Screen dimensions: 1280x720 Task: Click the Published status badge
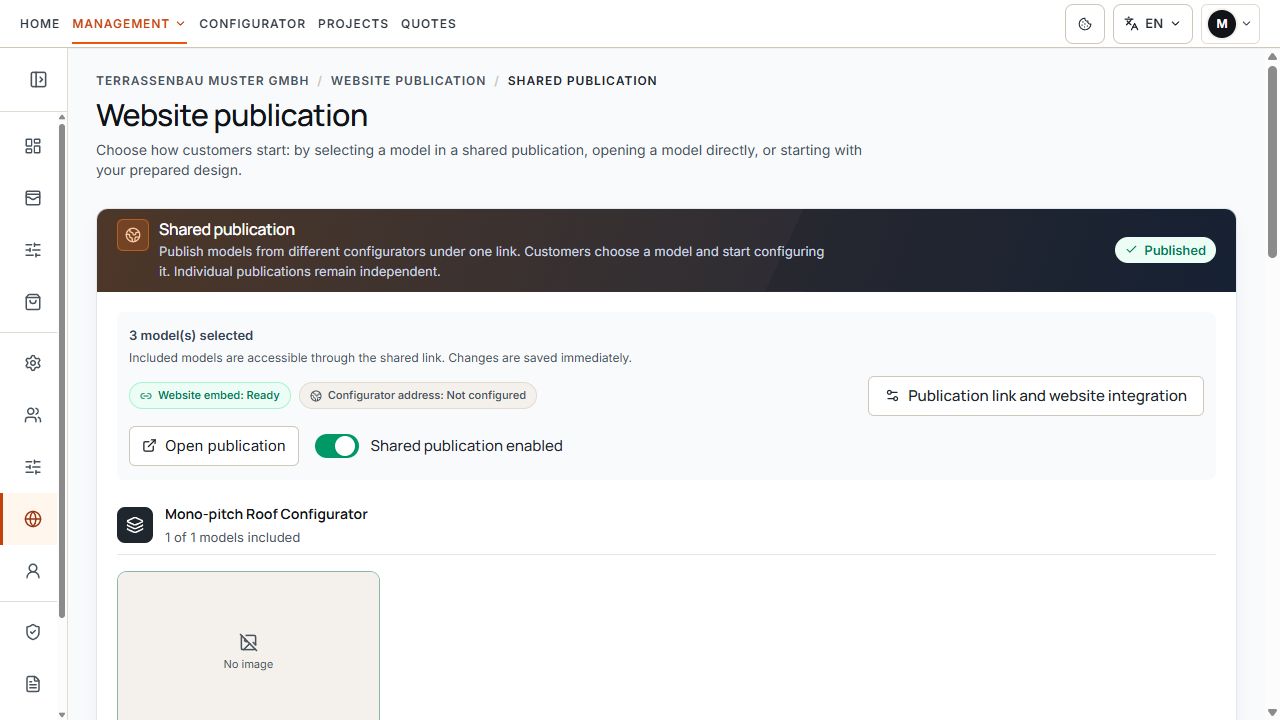1165,250
